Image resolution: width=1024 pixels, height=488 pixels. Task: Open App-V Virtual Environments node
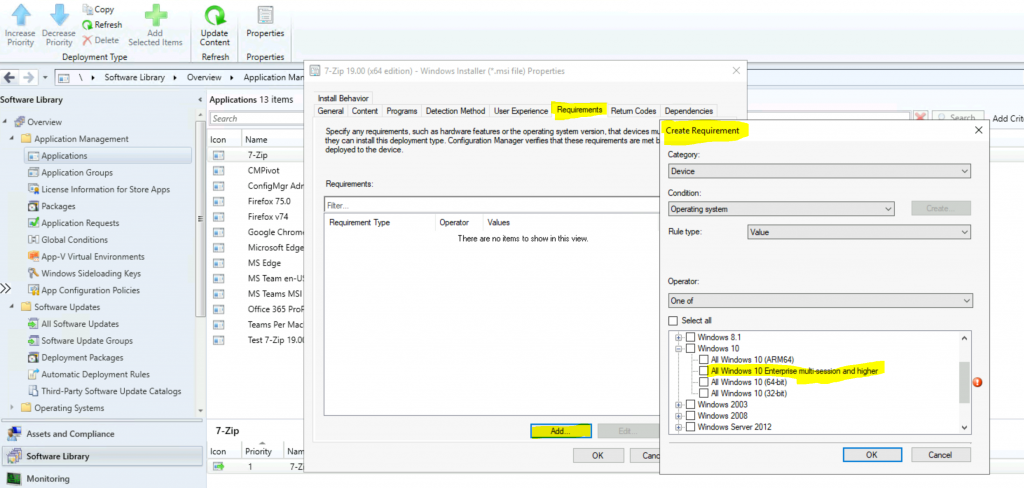click(93, 257)
